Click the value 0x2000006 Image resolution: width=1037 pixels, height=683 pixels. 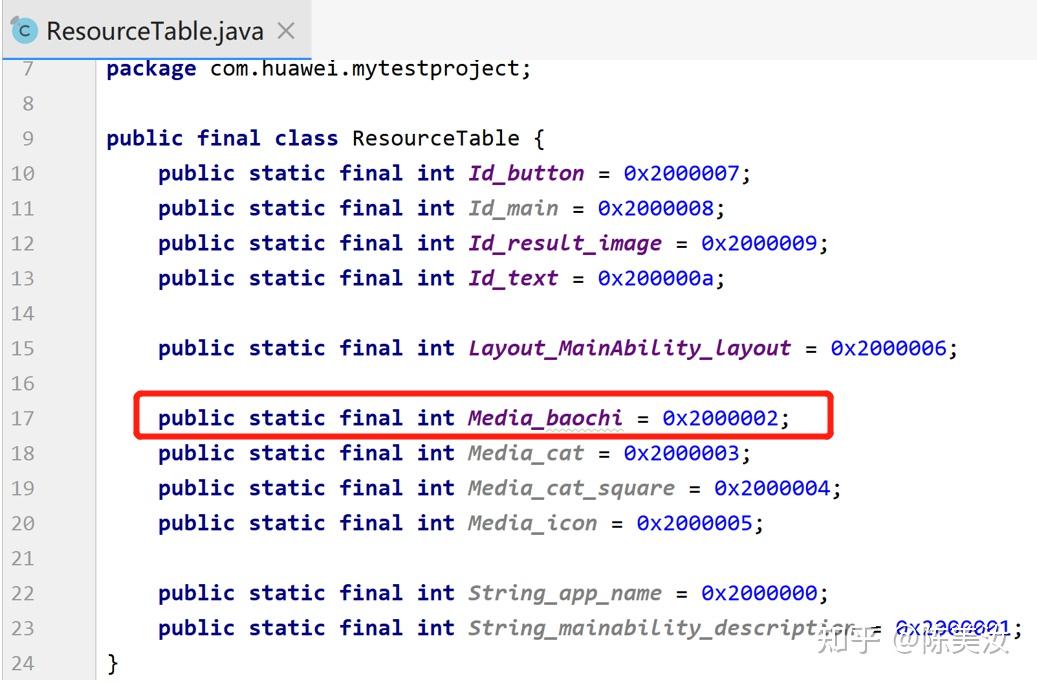pos(889,348)
